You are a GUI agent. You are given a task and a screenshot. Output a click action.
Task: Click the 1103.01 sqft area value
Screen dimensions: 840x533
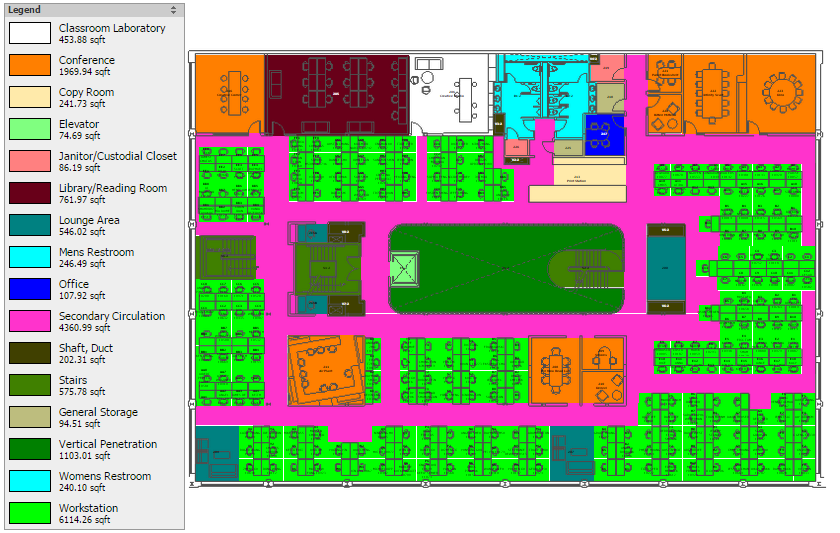pos(85,455)
